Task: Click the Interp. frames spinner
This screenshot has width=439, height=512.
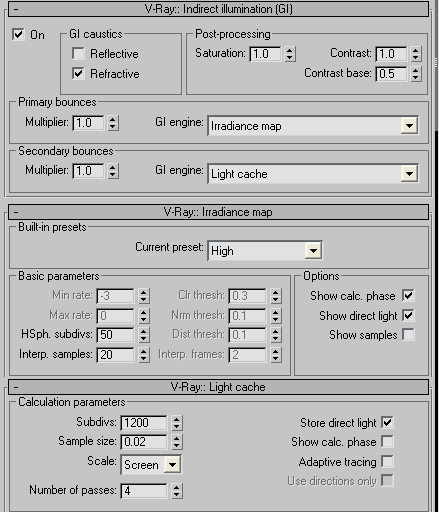Action: pyautogui.click(x=275, y=354)
